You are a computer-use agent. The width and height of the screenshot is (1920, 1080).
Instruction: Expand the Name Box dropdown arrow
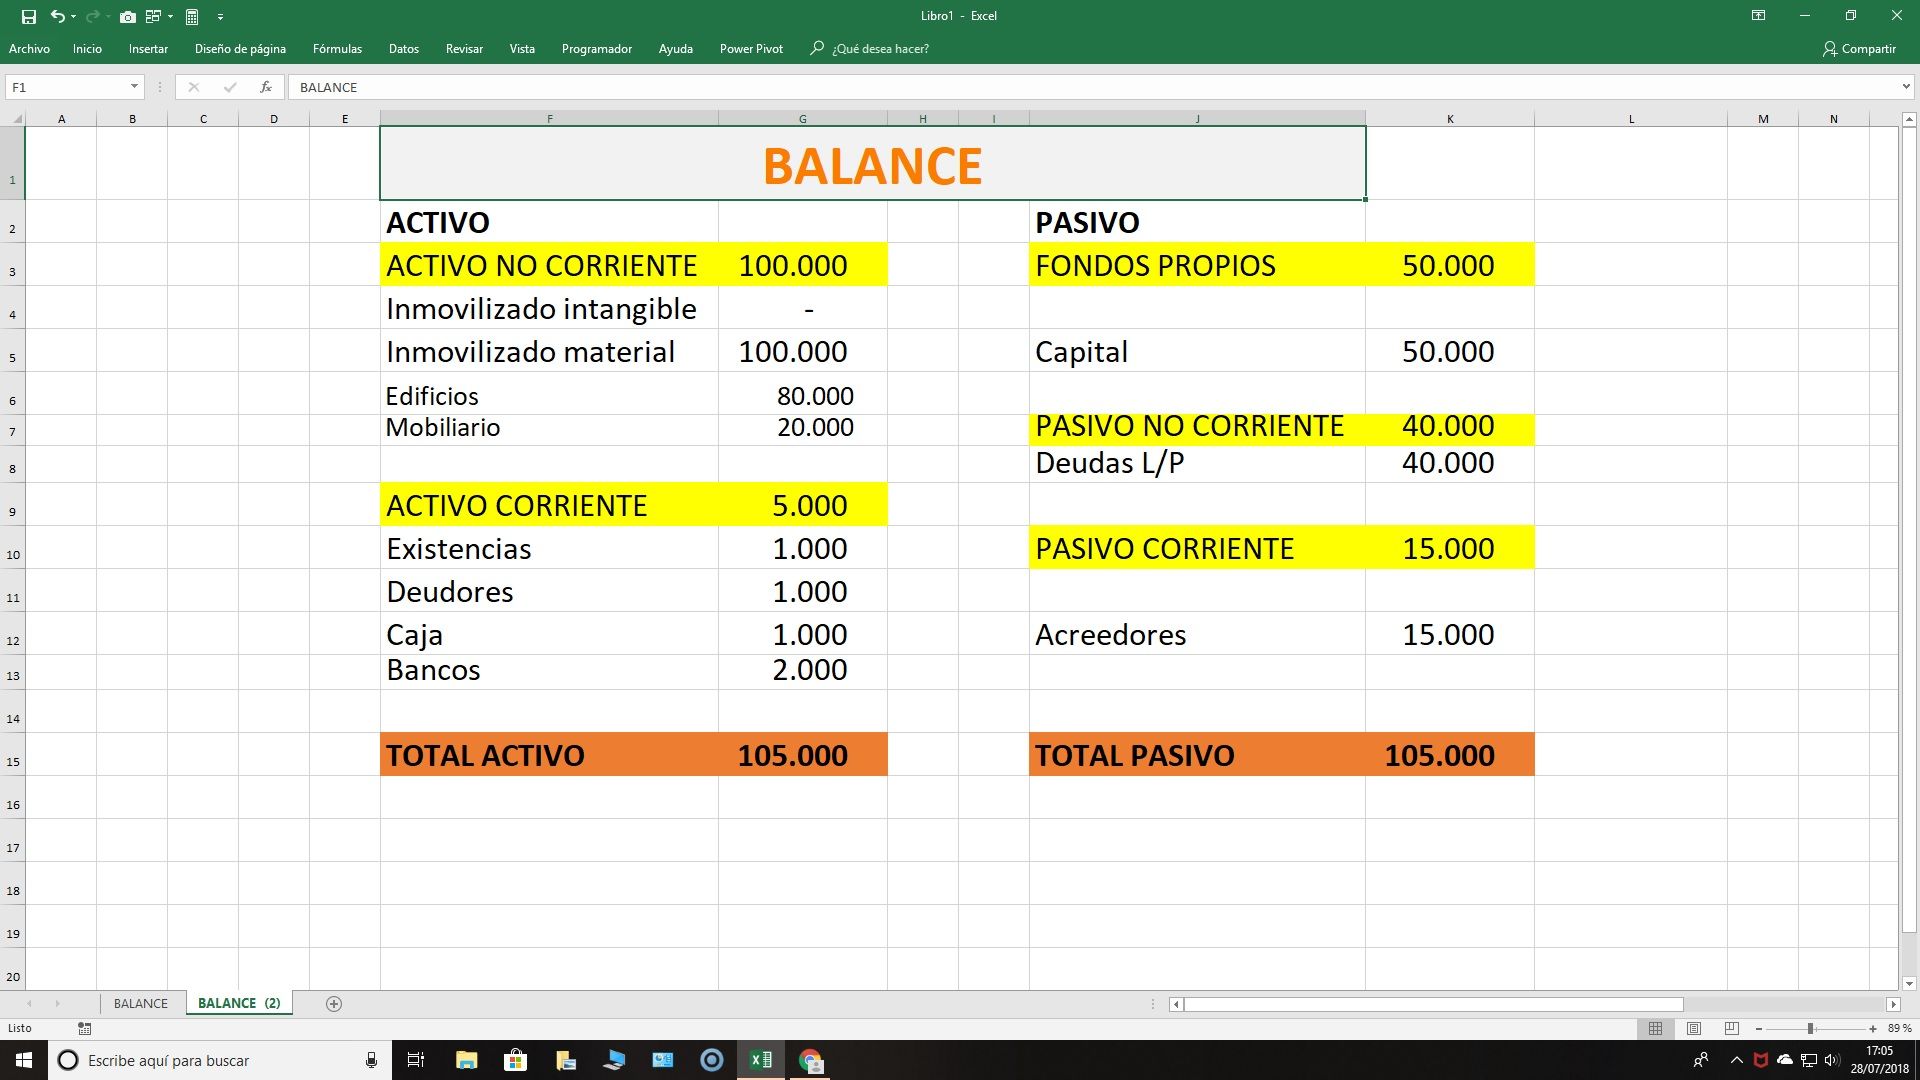134,87
